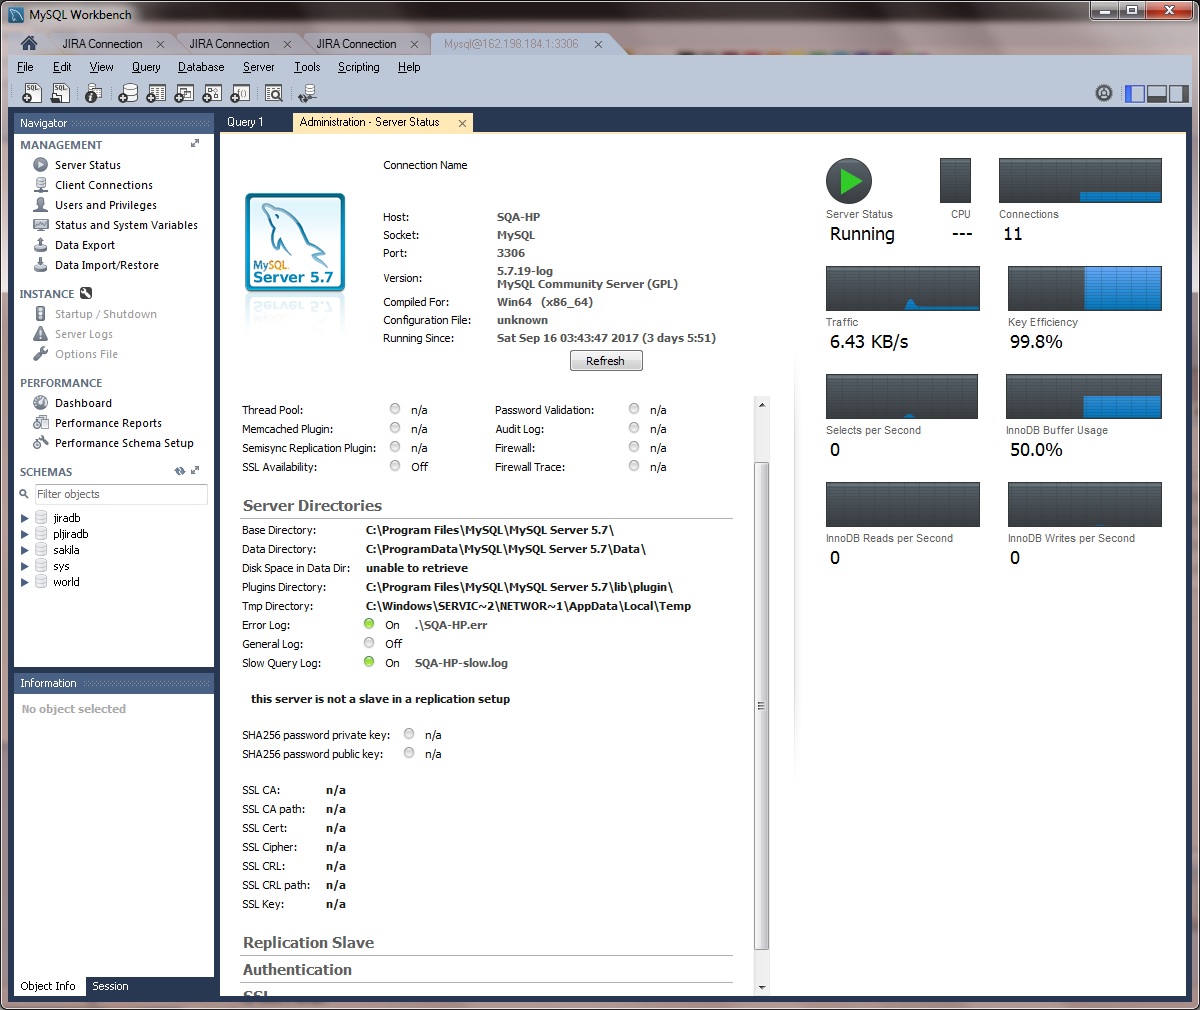Add a new table via the toolbar icon
This screenshot has width=1200, height=1010.
[155, 92]
